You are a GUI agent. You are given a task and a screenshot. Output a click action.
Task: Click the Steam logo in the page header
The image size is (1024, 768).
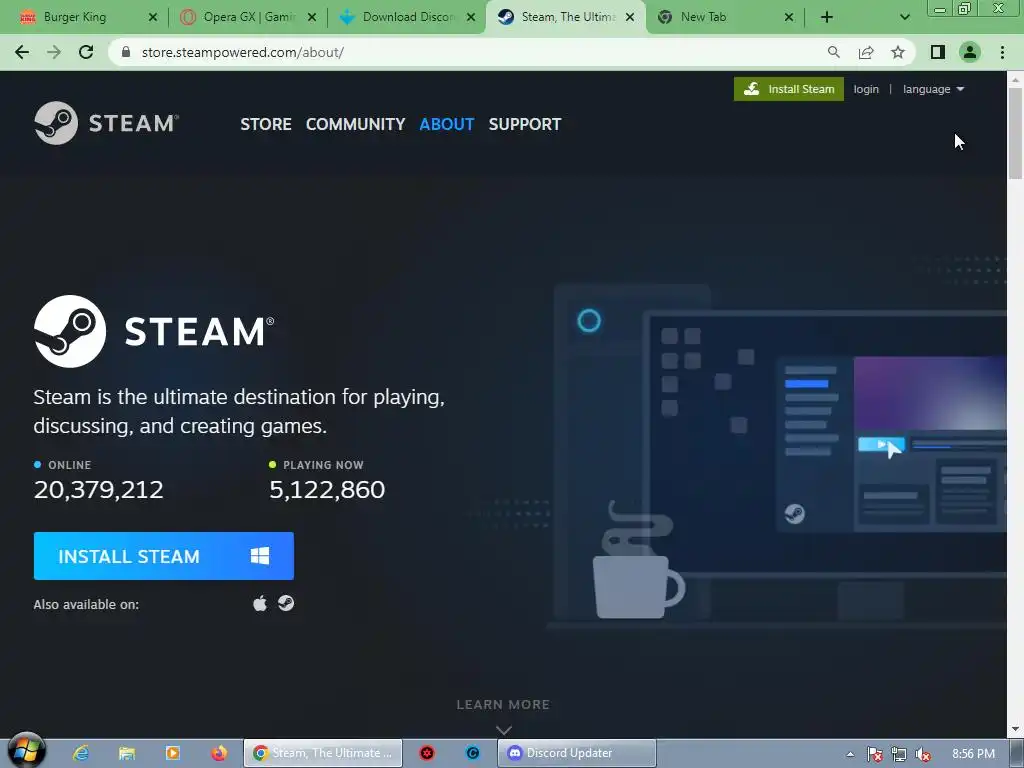(x=106, y=123)
